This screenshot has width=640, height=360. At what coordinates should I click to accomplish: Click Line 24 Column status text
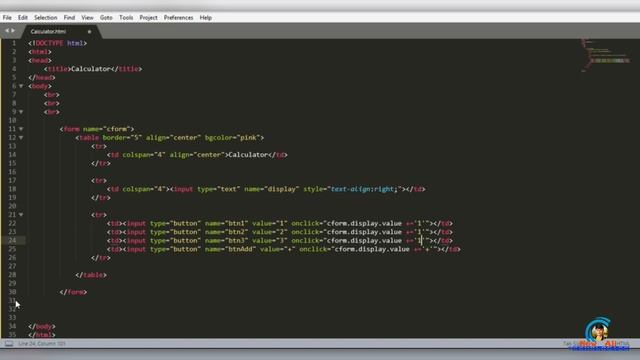(x=42, y=344)
